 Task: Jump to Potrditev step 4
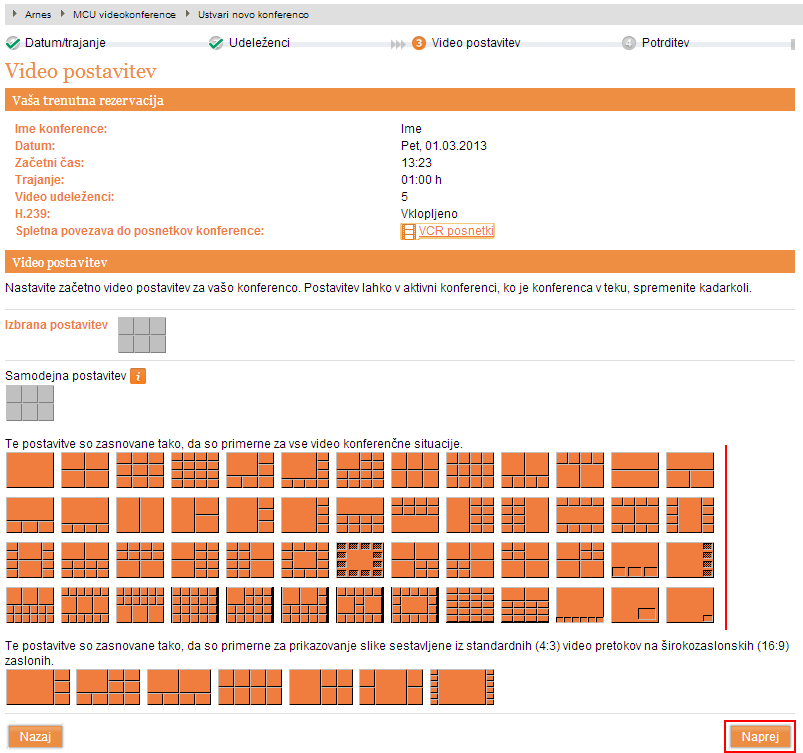[x=665, y=43]
